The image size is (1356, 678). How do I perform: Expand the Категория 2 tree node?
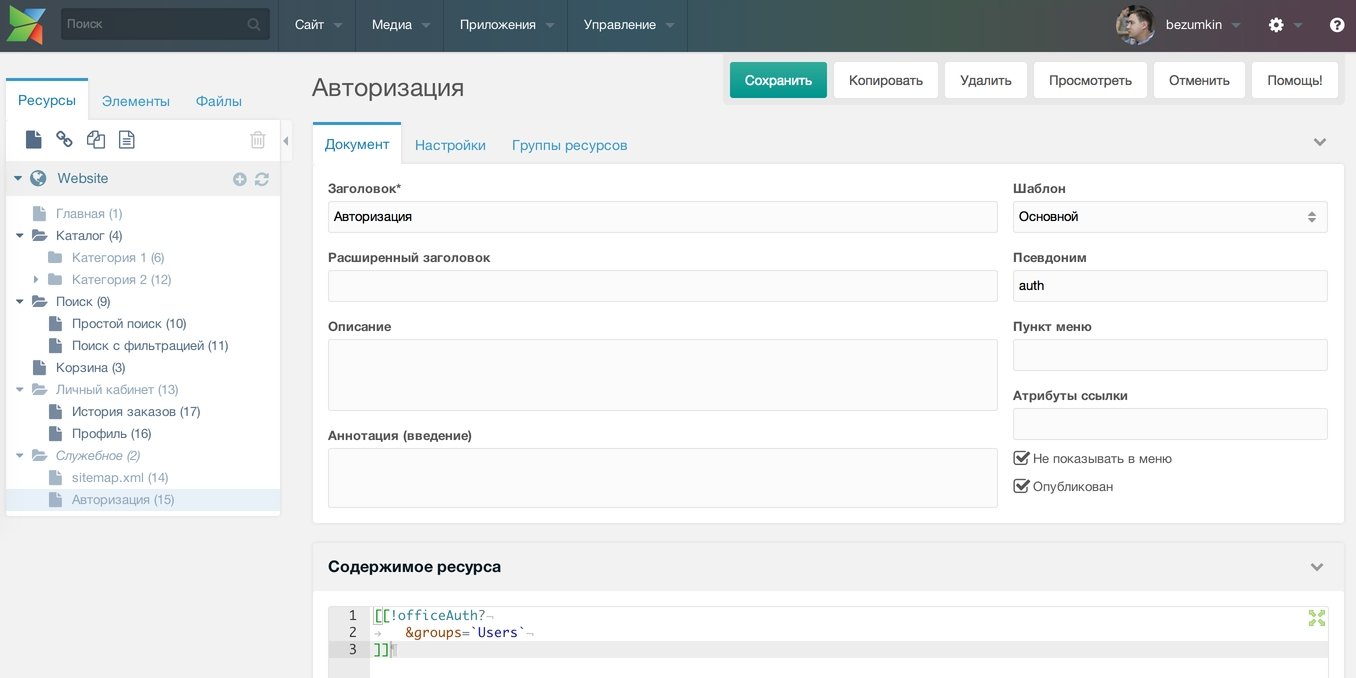coord(37,280)
